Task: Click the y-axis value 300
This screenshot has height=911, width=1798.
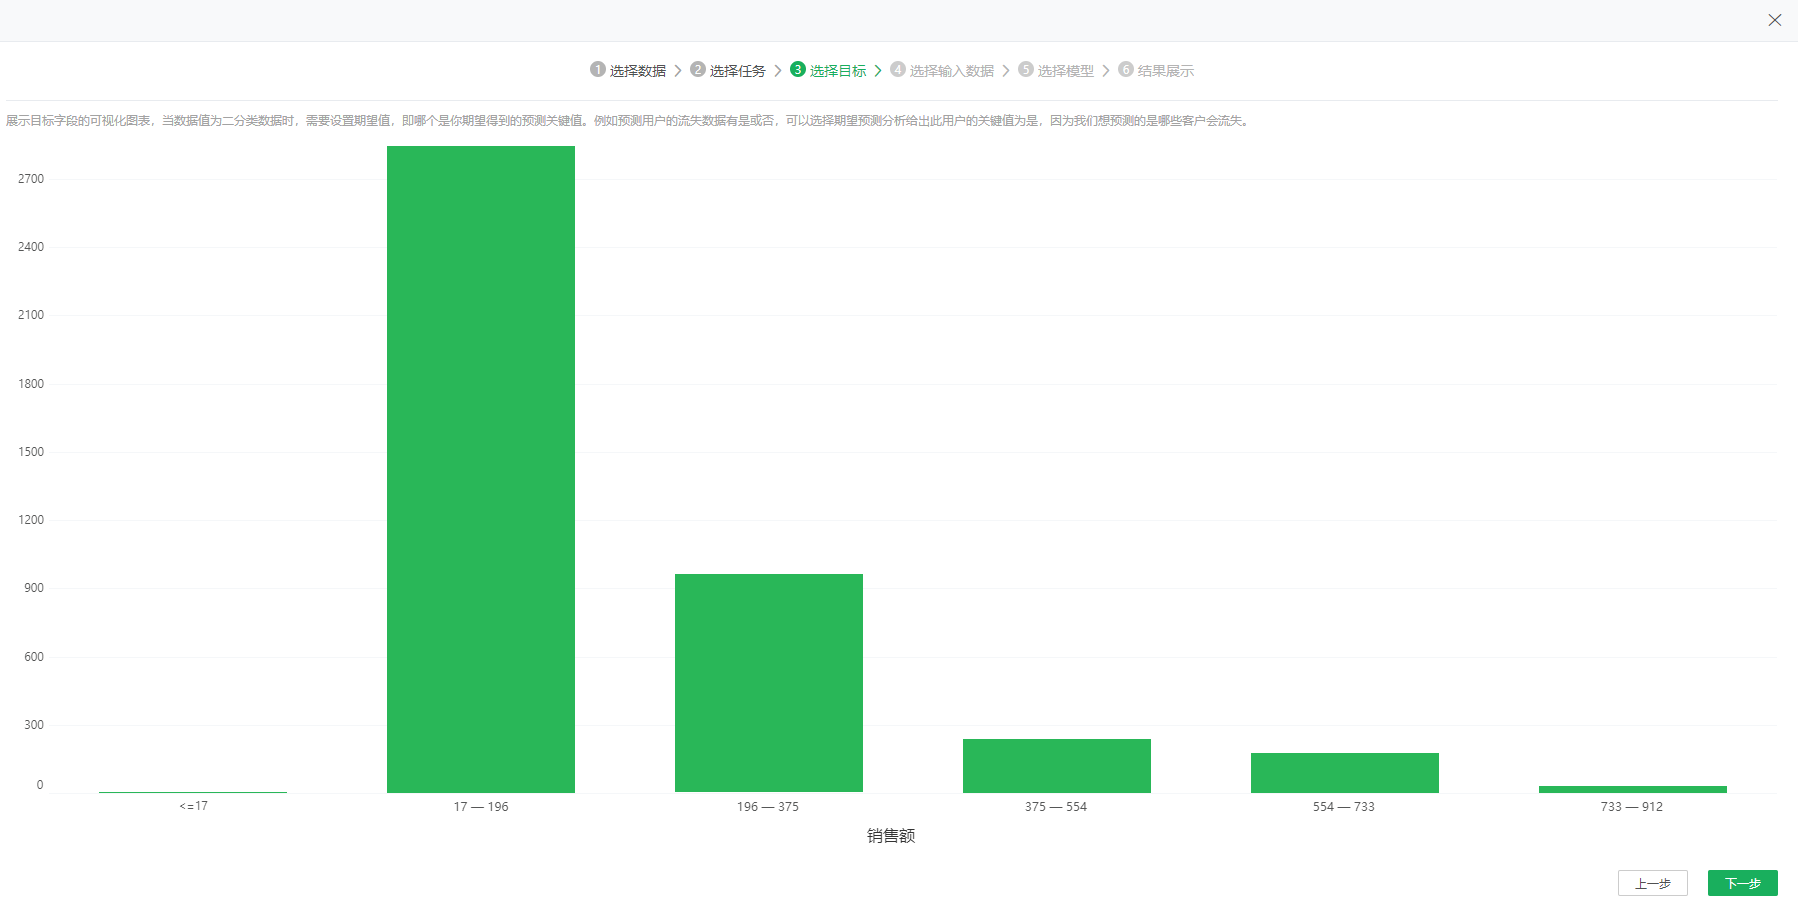Action: tap(34, 725)
